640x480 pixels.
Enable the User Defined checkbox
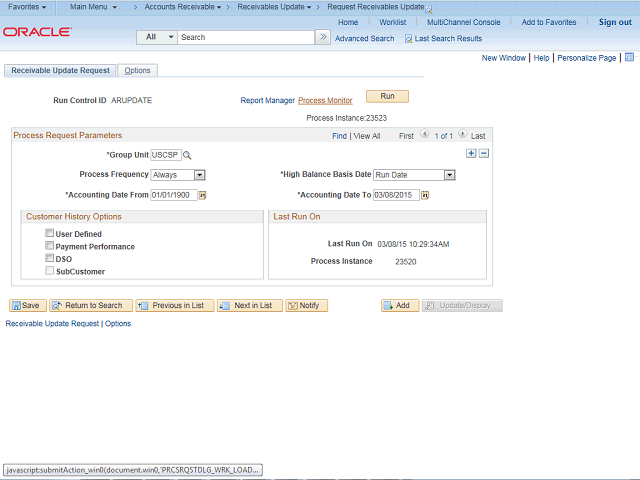tap(49, 233)
